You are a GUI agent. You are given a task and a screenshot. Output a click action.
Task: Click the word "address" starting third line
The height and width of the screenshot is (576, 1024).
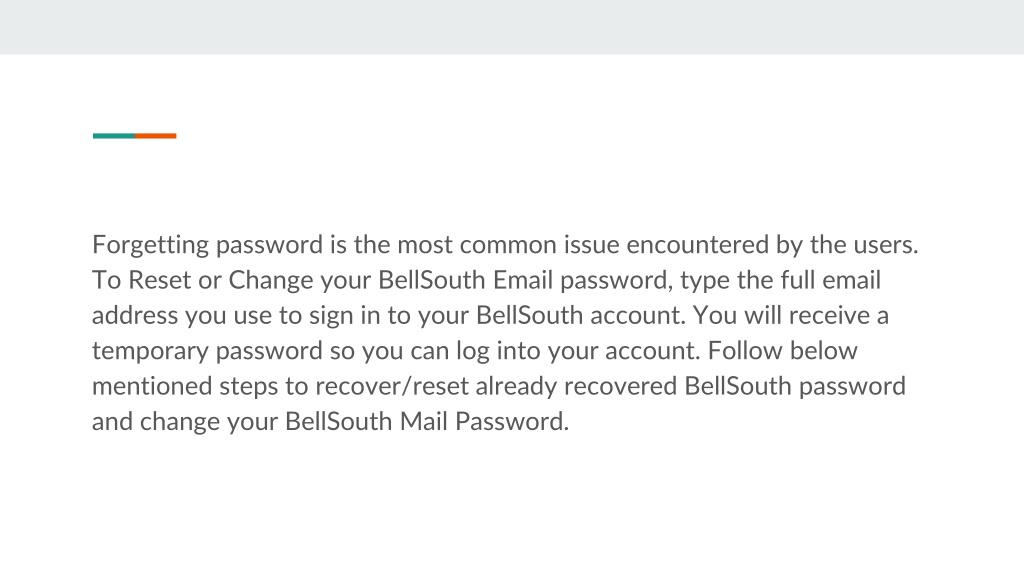click(x=135, y=315)
